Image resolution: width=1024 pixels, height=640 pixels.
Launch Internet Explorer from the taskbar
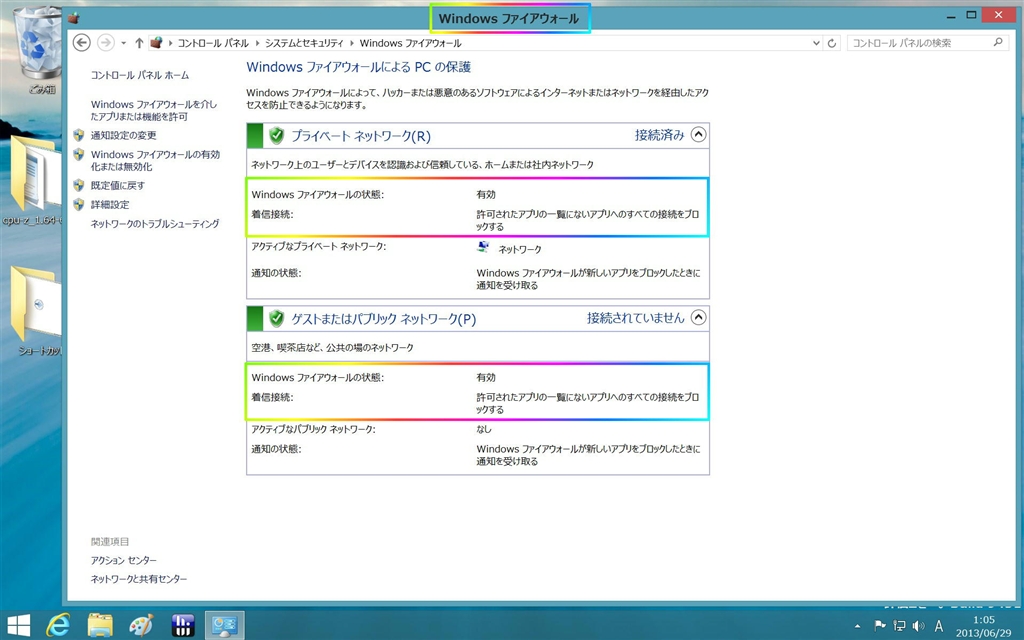(x=57, y=625)
